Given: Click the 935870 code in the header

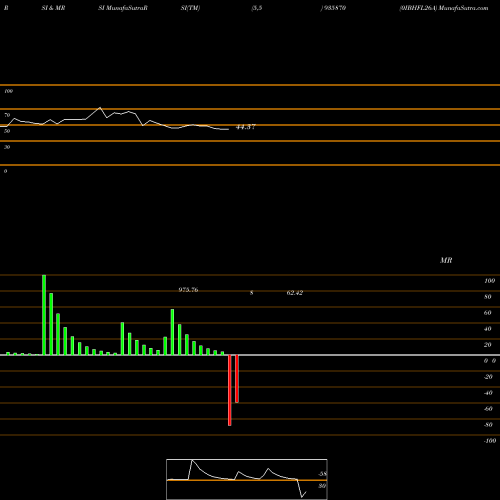Looking at the screenshot, I should click(335, 8).
